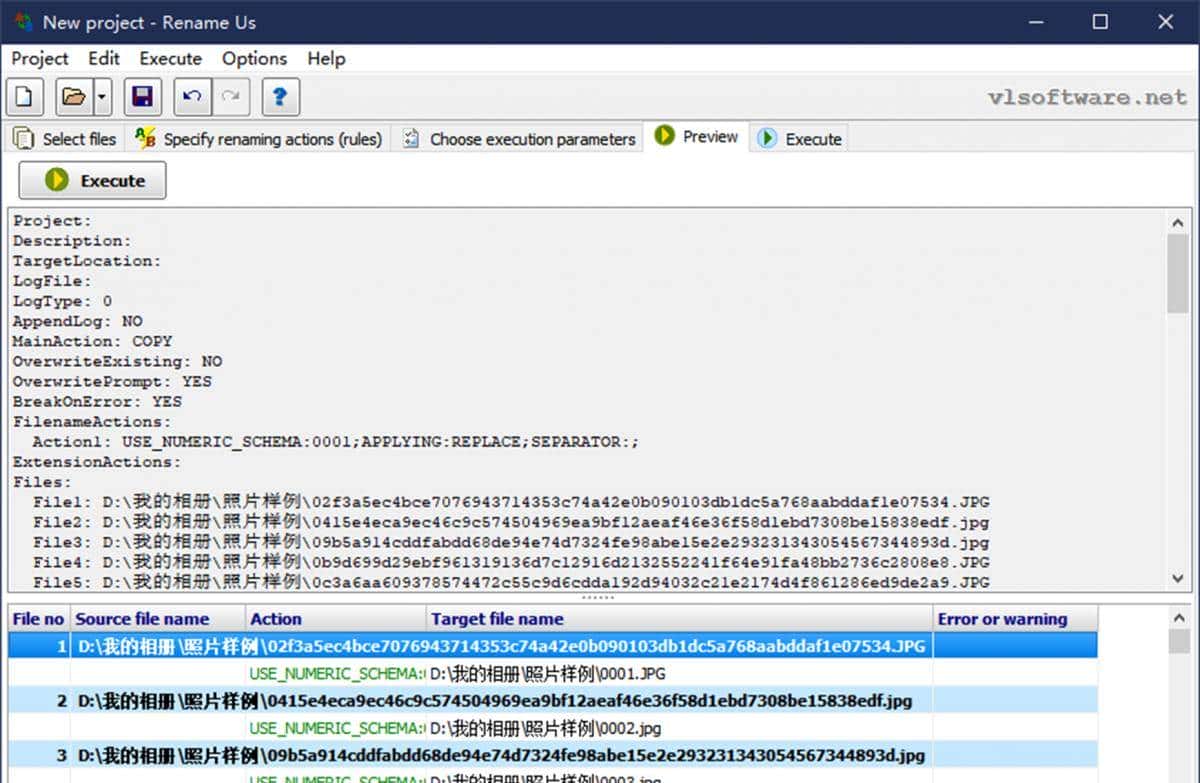Open the Project menu
Viewport: 1200px width, 783px height.
click(x=40, y=59)
